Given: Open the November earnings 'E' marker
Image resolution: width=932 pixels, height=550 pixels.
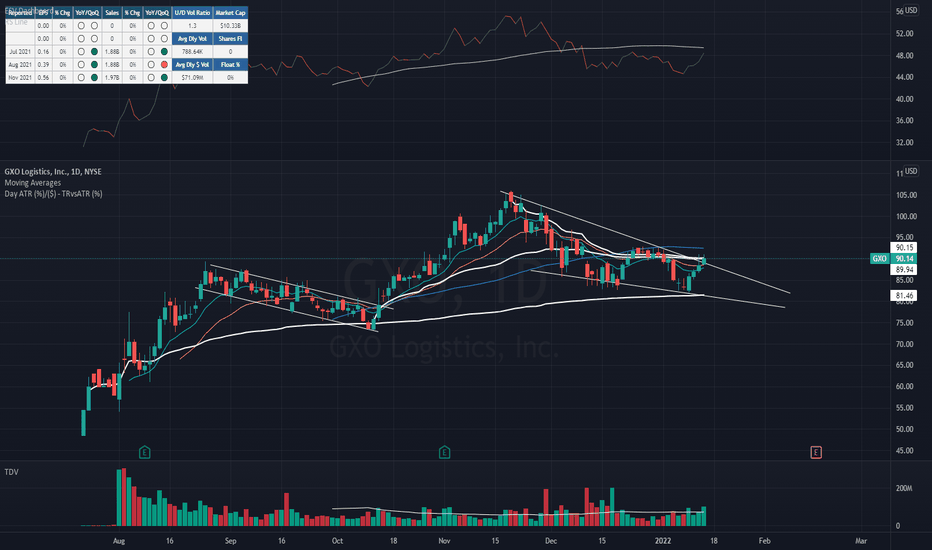Looking at the screenshot, I should pos(444,452).
